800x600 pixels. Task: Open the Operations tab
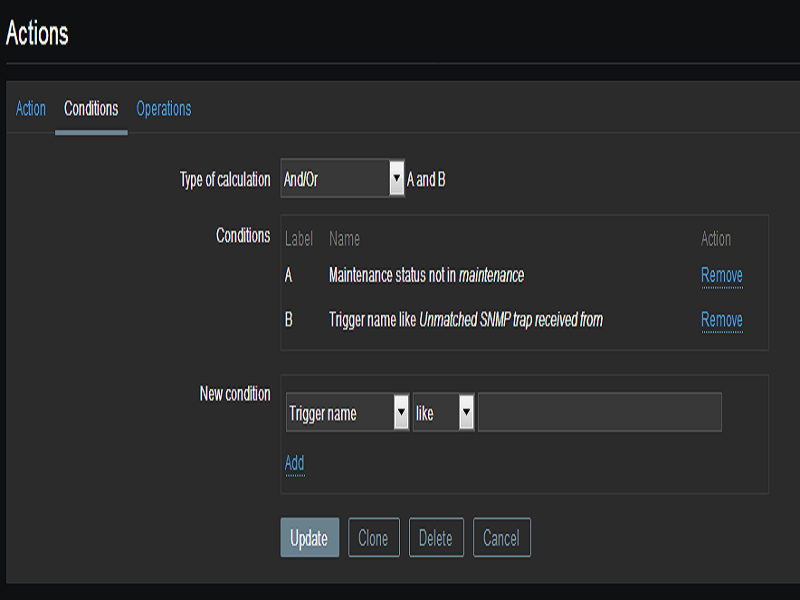point(164,109)
